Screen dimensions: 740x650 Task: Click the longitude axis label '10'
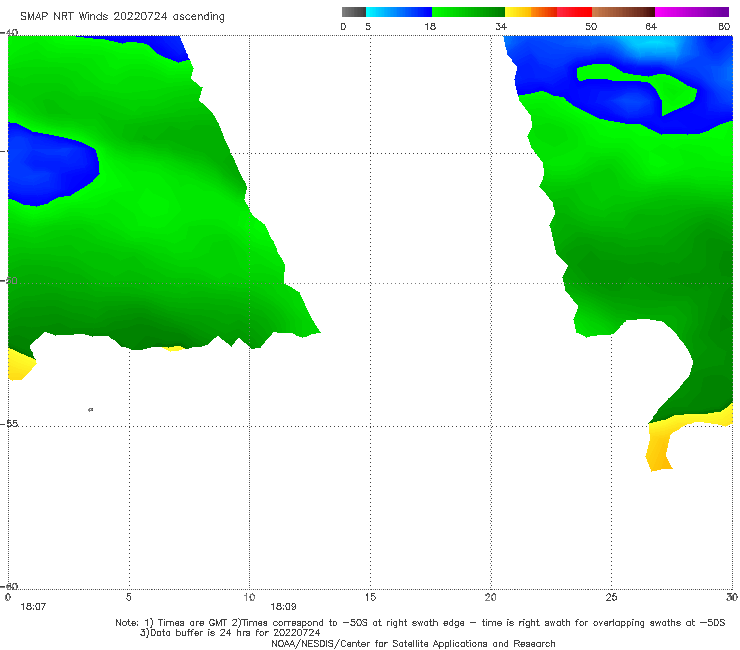[249, 597]
